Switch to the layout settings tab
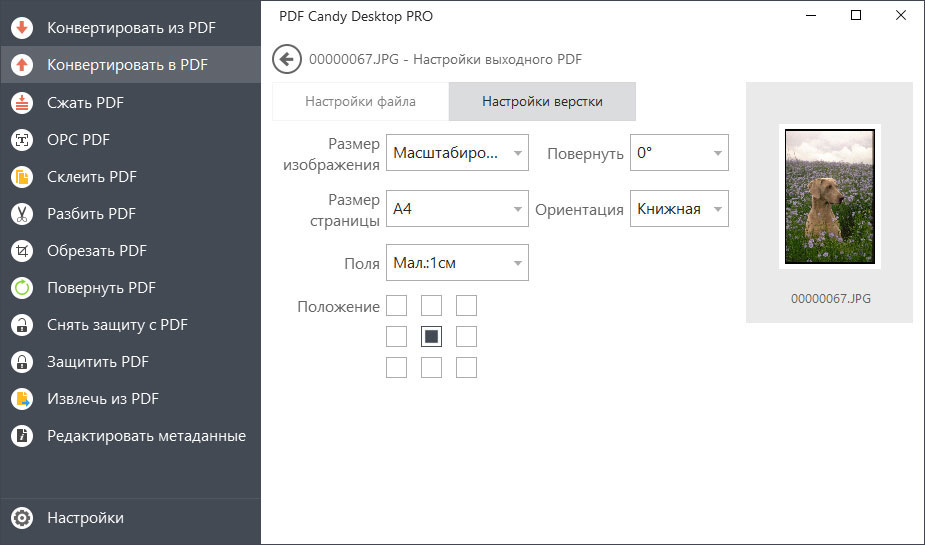The image size is (925, 545). coord(542,101)
